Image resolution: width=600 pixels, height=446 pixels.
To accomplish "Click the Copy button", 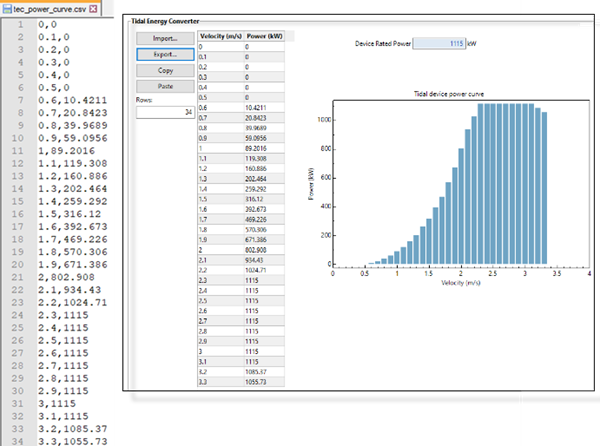I will pyautogui.click(x=165, y=70).
